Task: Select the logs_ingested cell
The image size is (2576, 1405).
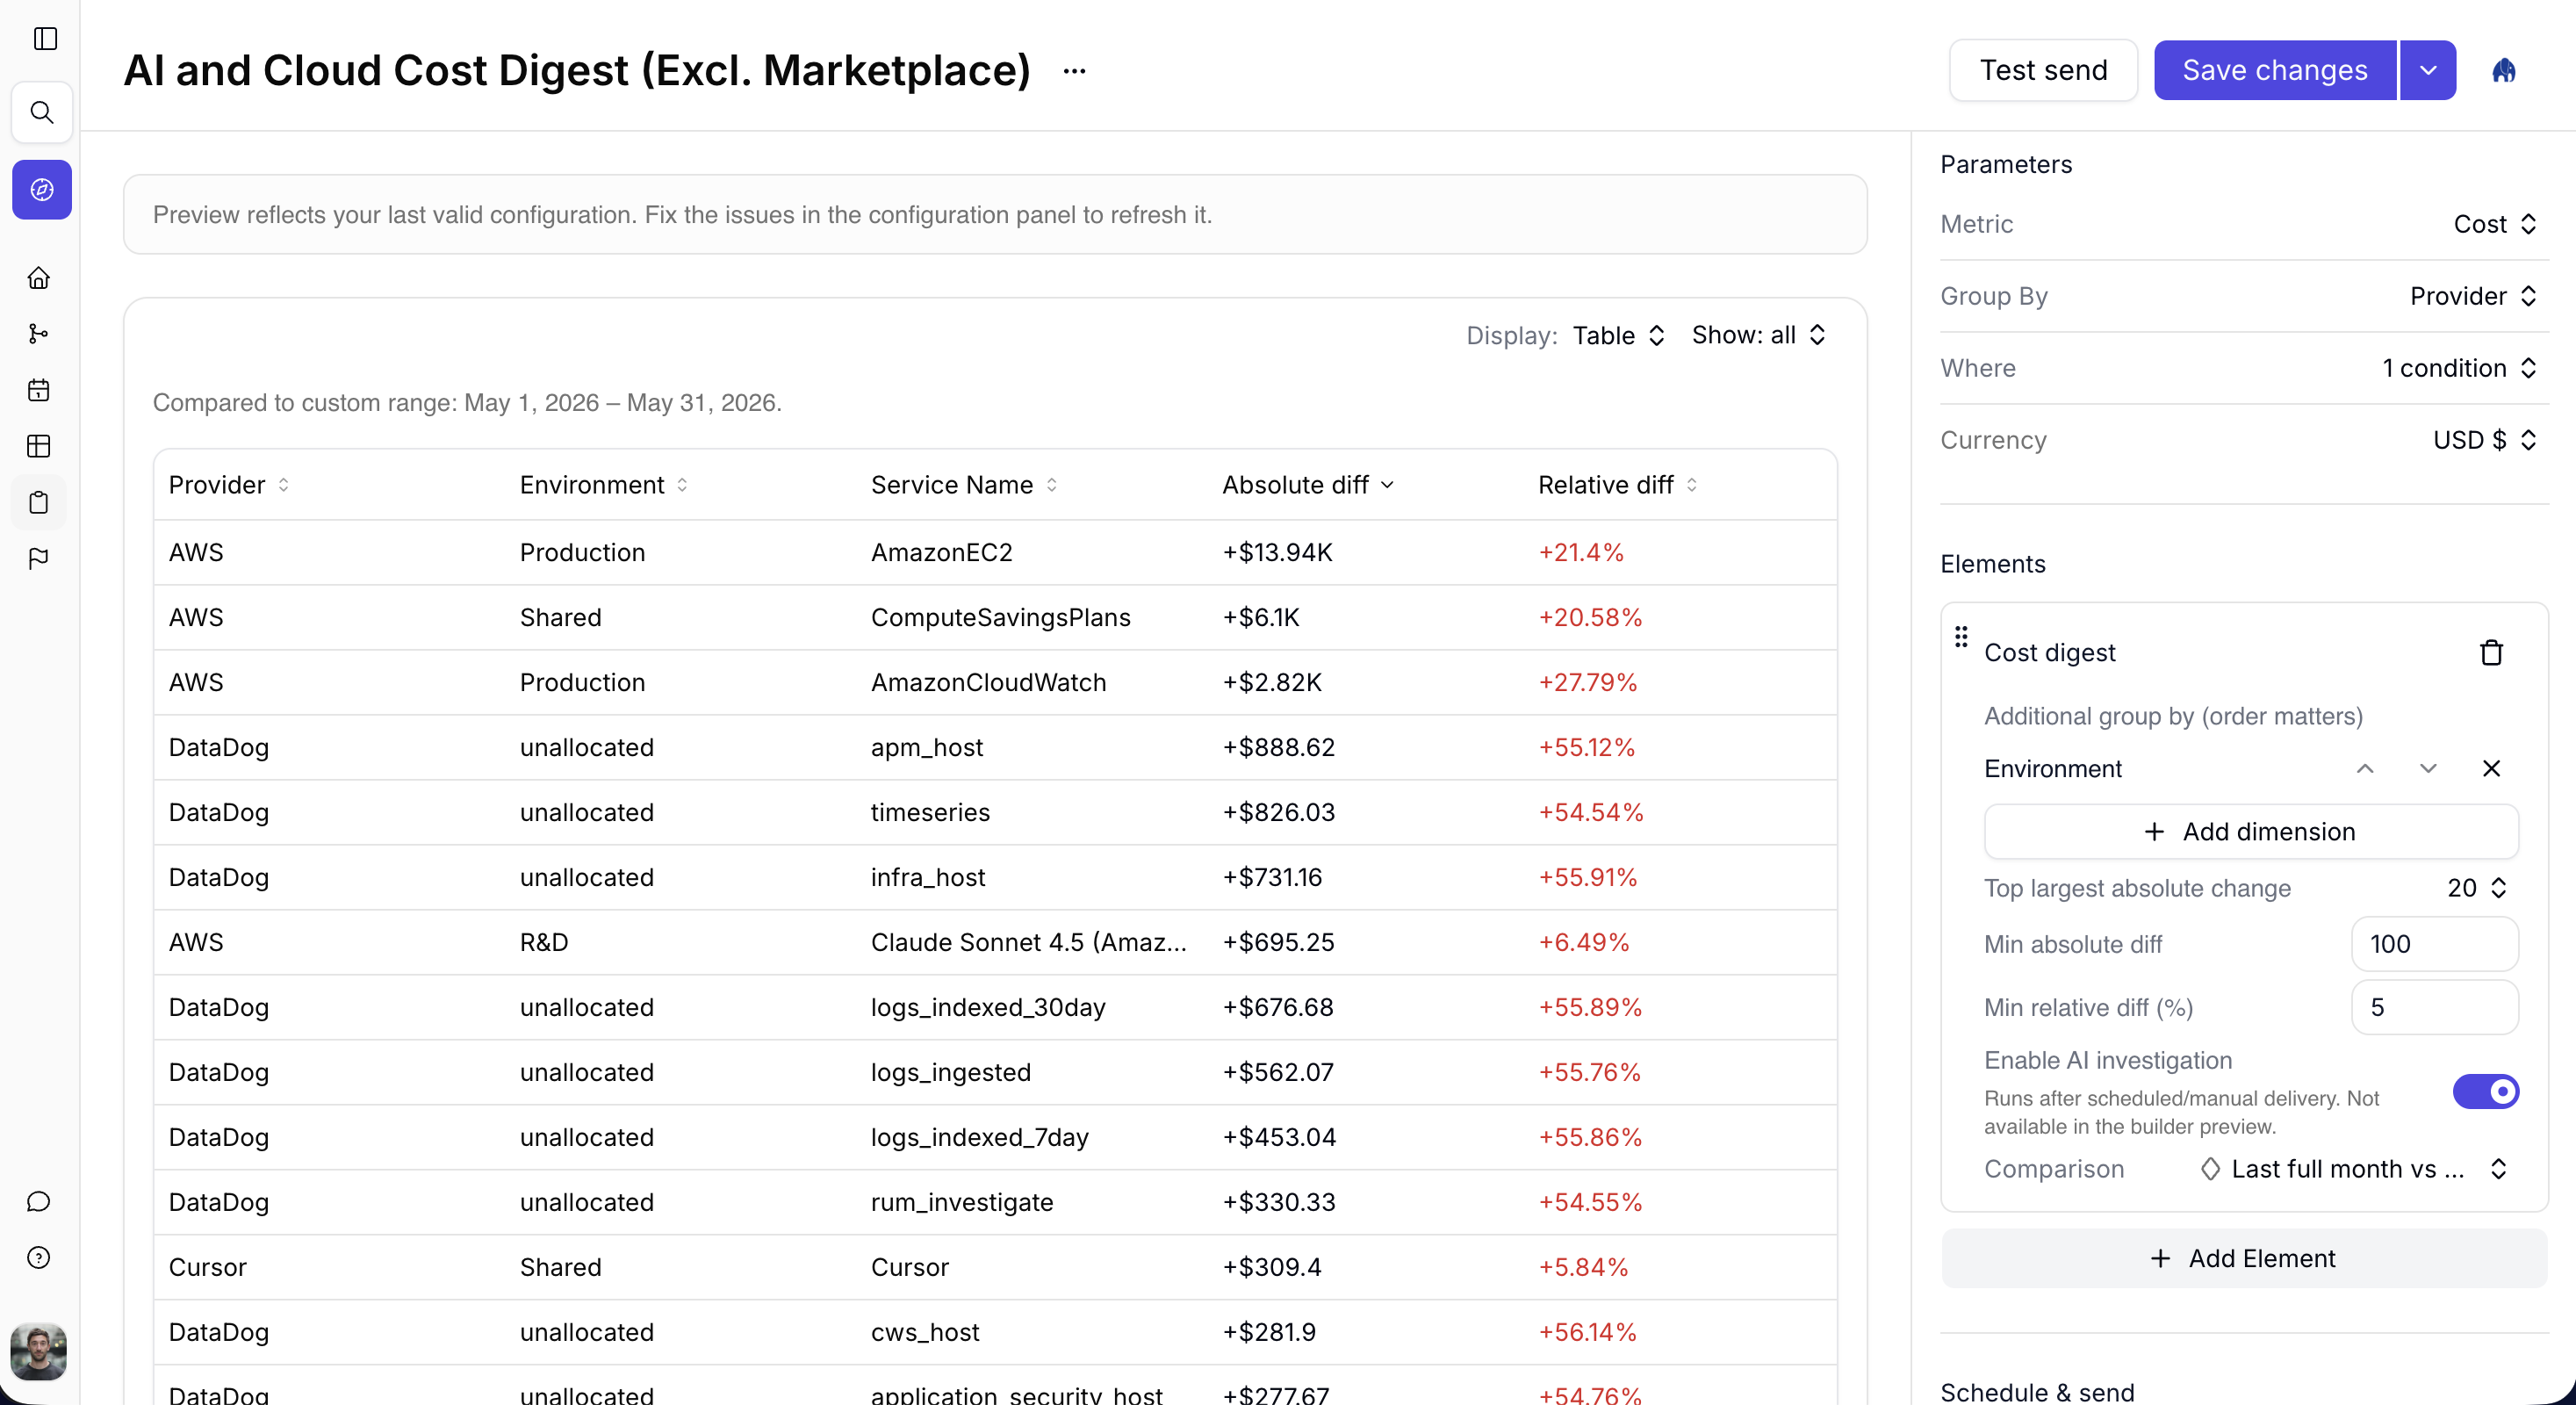Action: (950, 1072)
